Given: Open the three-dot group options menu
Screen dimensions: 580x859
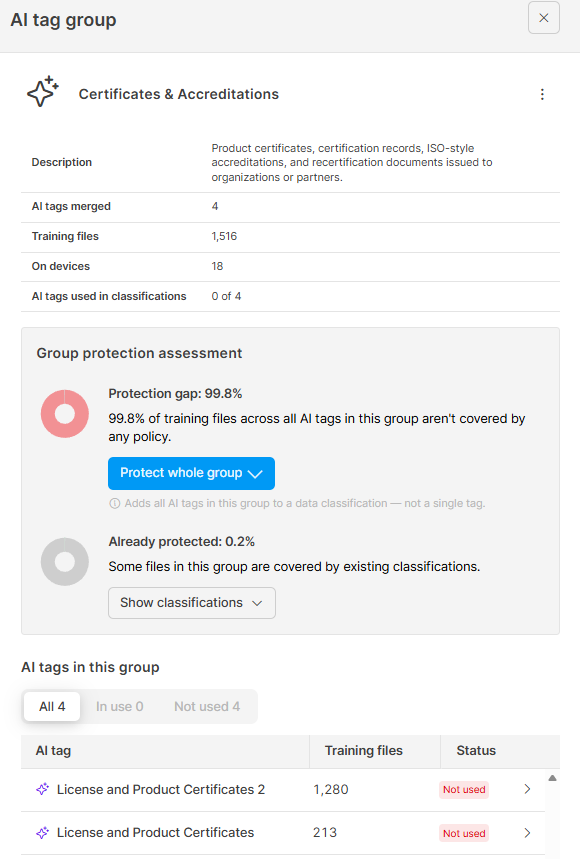Looking at the screenshot, I should 542,94.
